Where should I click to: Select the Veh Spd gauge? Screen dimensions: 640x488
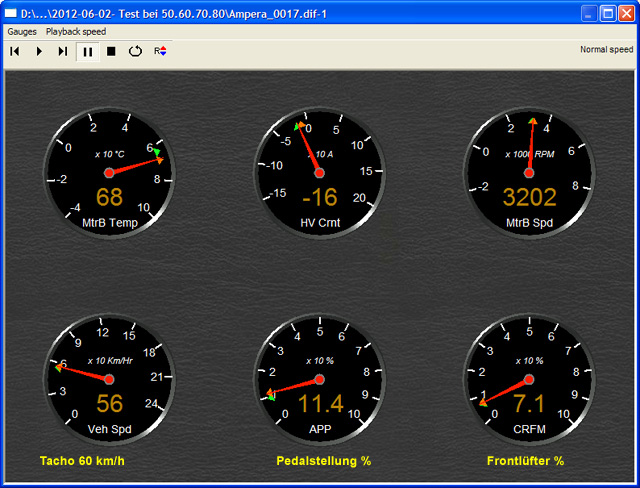(109, 380)
